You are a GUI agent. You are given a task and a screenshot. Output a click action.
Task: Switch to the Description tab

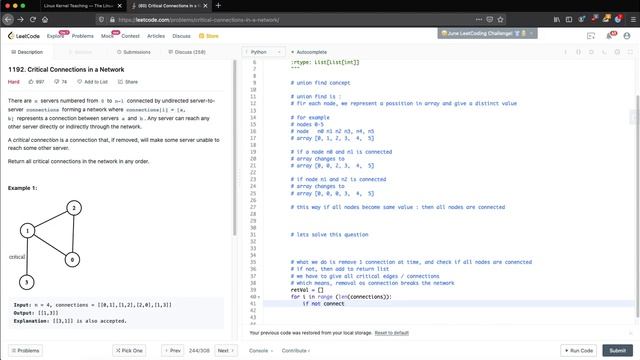pos(27,52)
